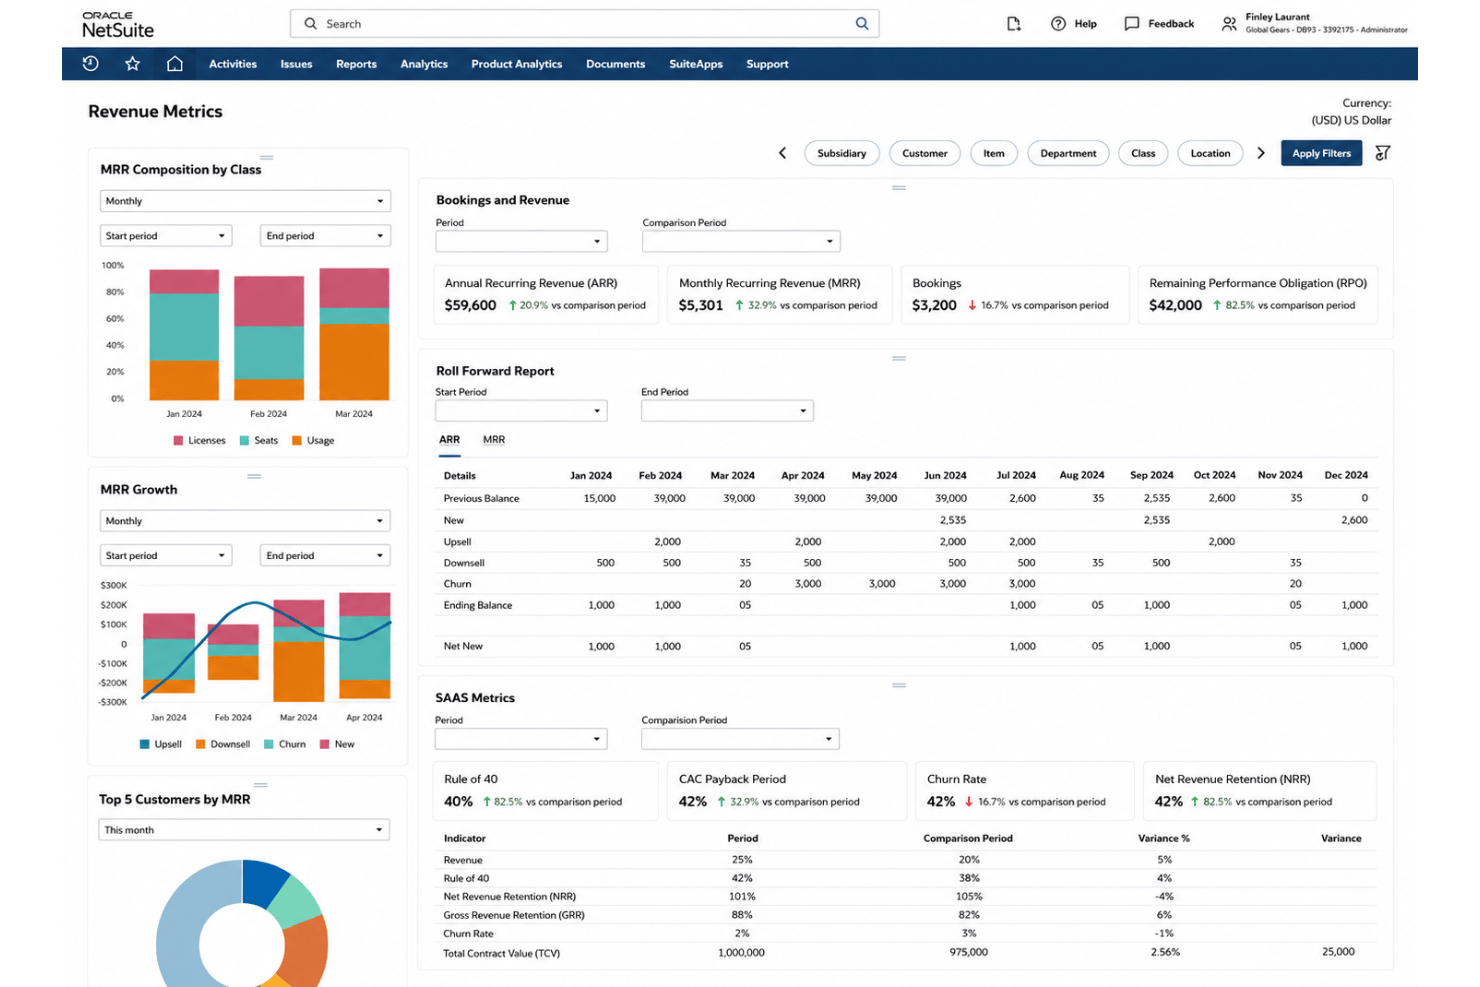Image resolution: width=1480 pixels, height=987 pixels.
Task: Open MRR Composition Monthly dropdown
Action: pyautogui.click(x=245, y=201)
